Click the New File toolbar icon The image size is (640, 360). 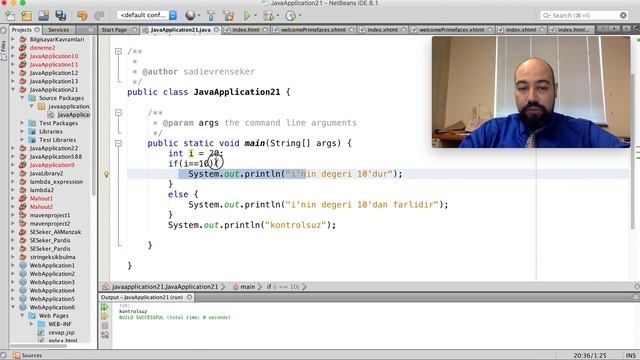point(10,16)
